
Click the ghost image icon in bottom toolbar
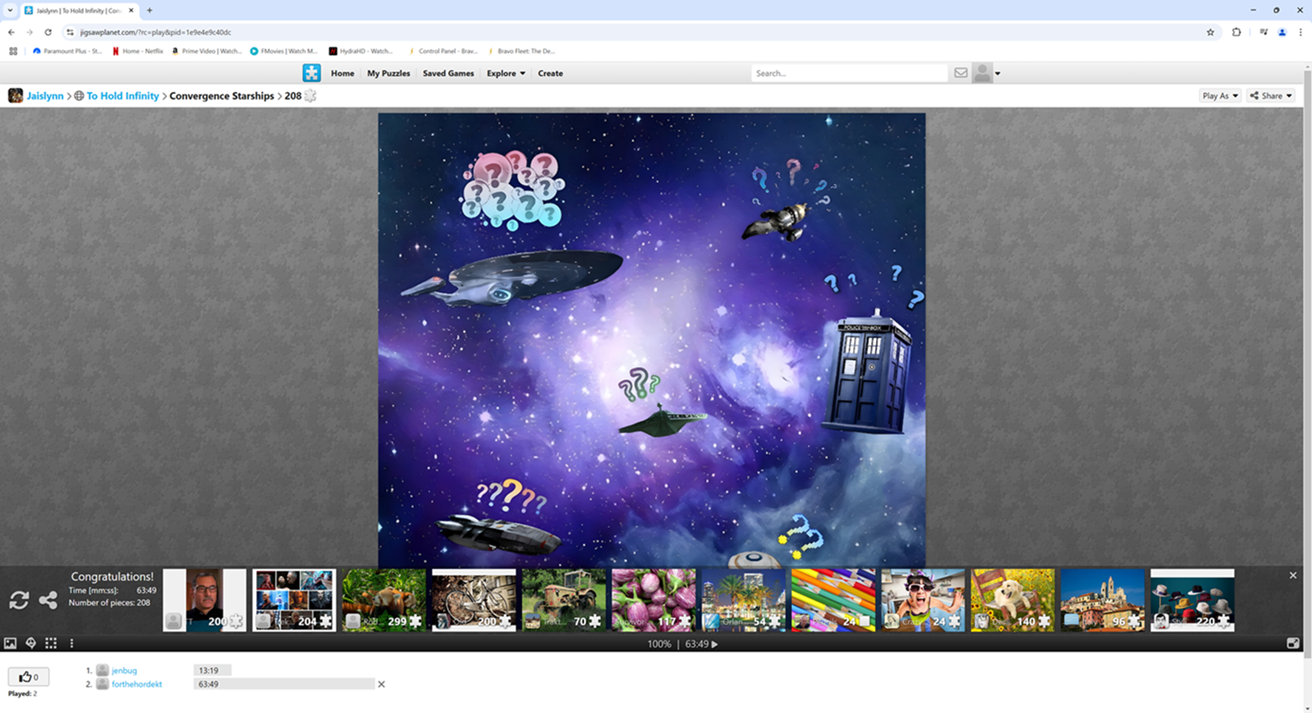[x=31, y=644]
